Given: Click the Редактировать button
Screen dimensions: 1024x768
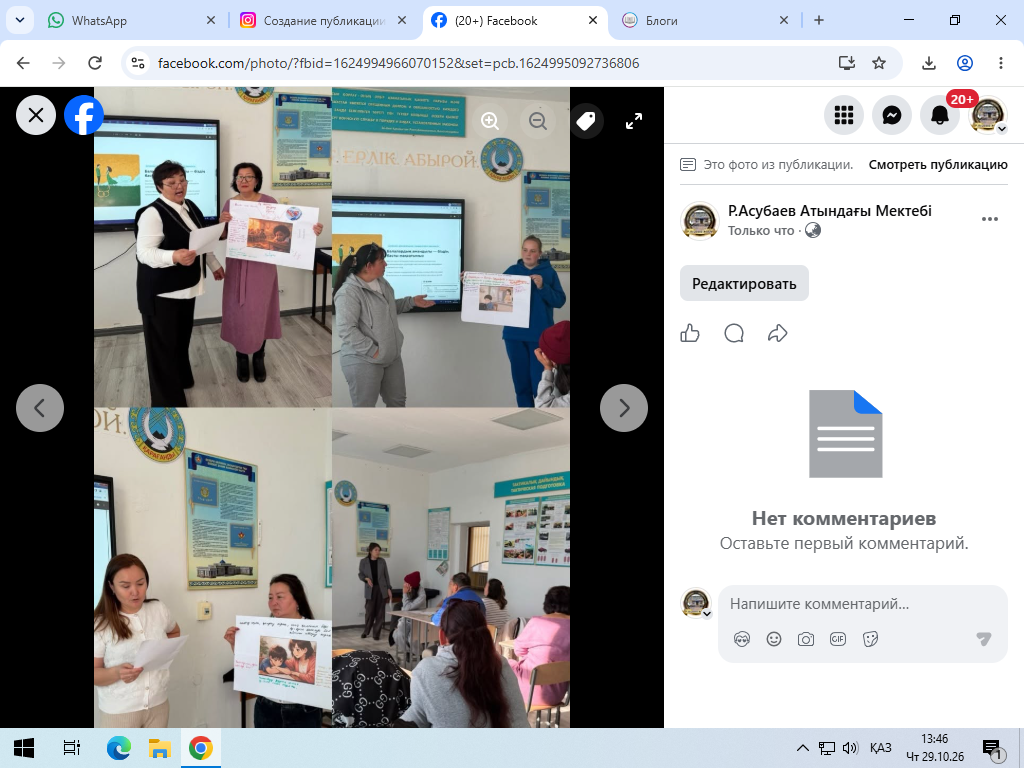Looking at the screenshot, I should [744, 283].
